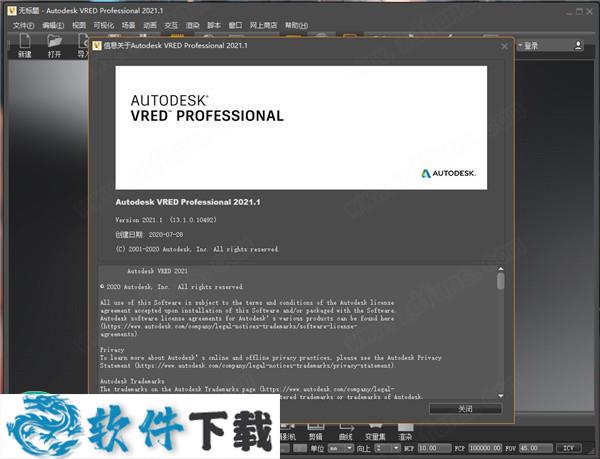The image size is (600, 459).
Task: Open the 曲线 curve editor module
Action: click(346, 433)
